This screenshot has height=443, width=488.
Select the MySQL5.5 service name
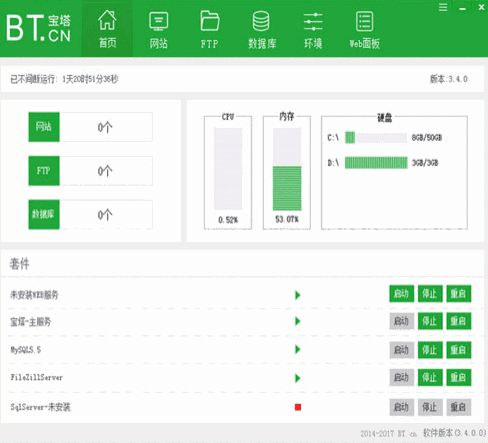(26, 350)
